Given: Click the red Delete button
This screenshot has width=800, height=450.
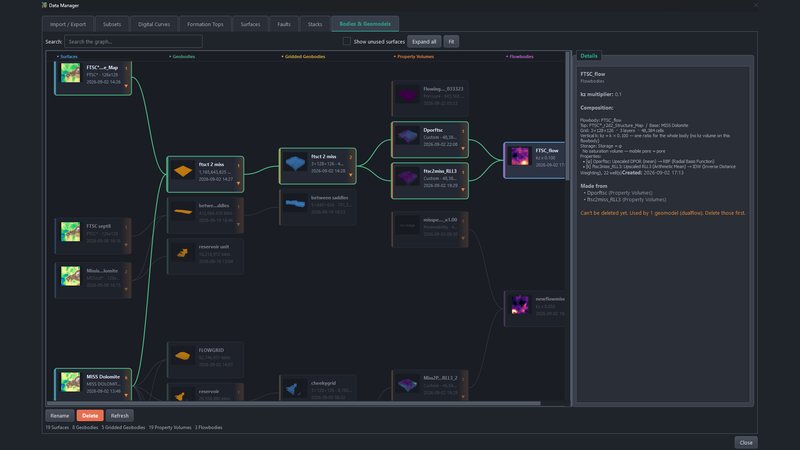Looking at the screenshot, I should pos(90,415).
